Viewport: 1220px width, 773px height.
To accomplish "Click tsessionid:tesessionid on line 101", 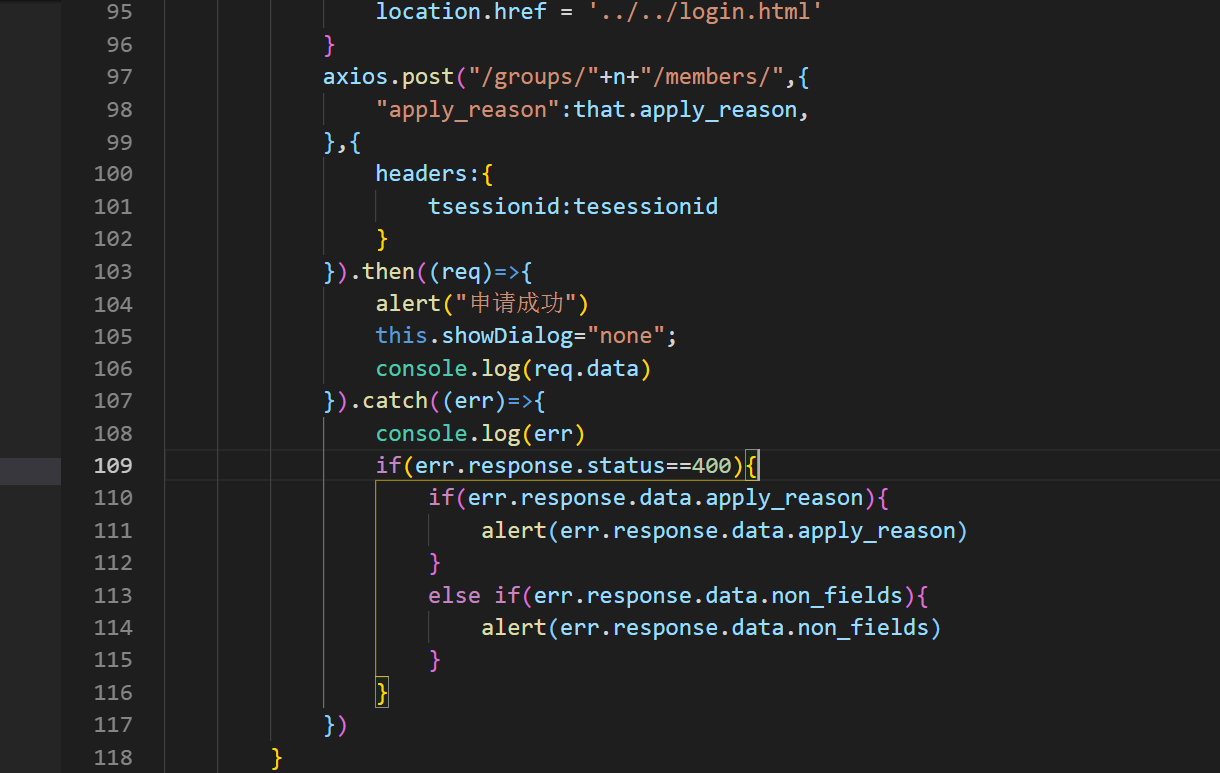I will [x=573, y=206].
